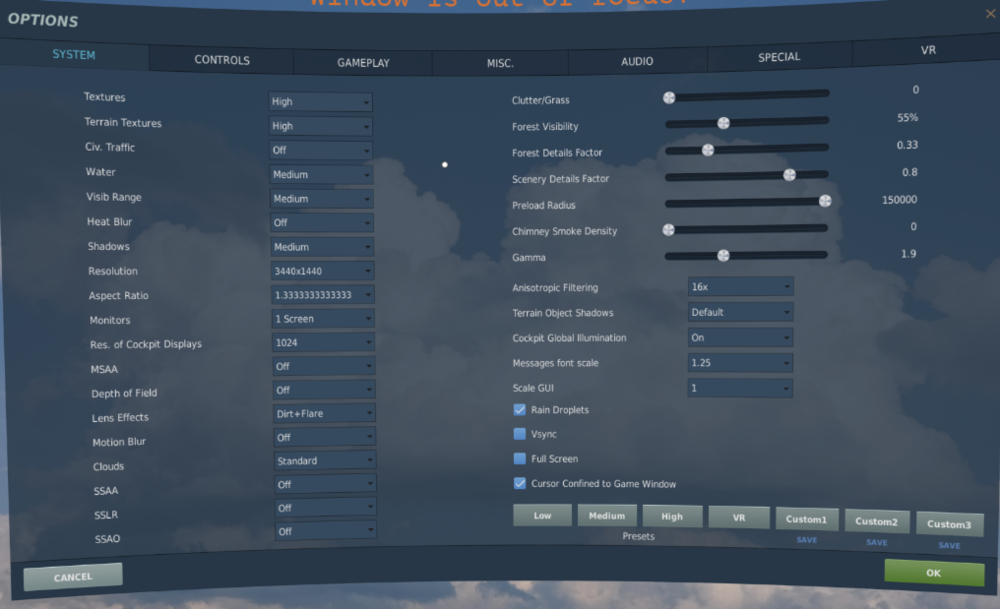This screenshot has height=609, width=1000.
Task: Open the Clouds Standard dropdown
Action: click(x=325, y=460)
